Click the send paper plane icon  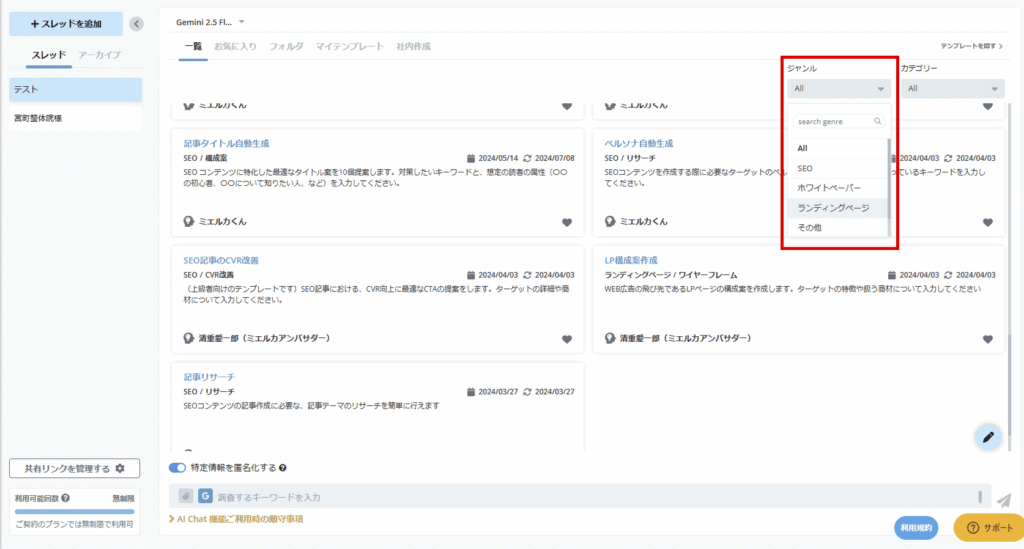(1003, 500)
